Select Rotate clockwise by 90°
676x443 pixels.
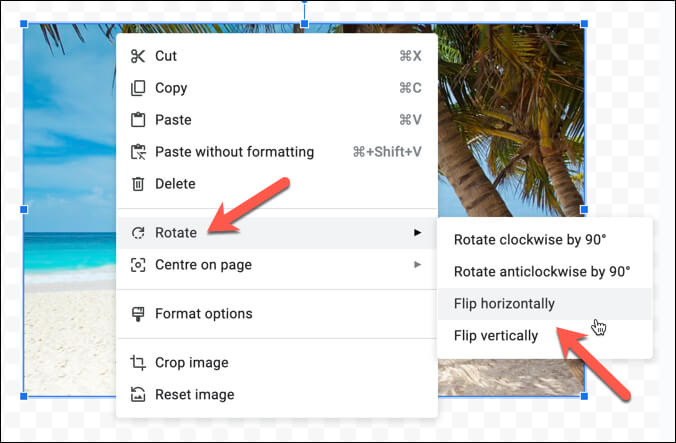[530, 240]
